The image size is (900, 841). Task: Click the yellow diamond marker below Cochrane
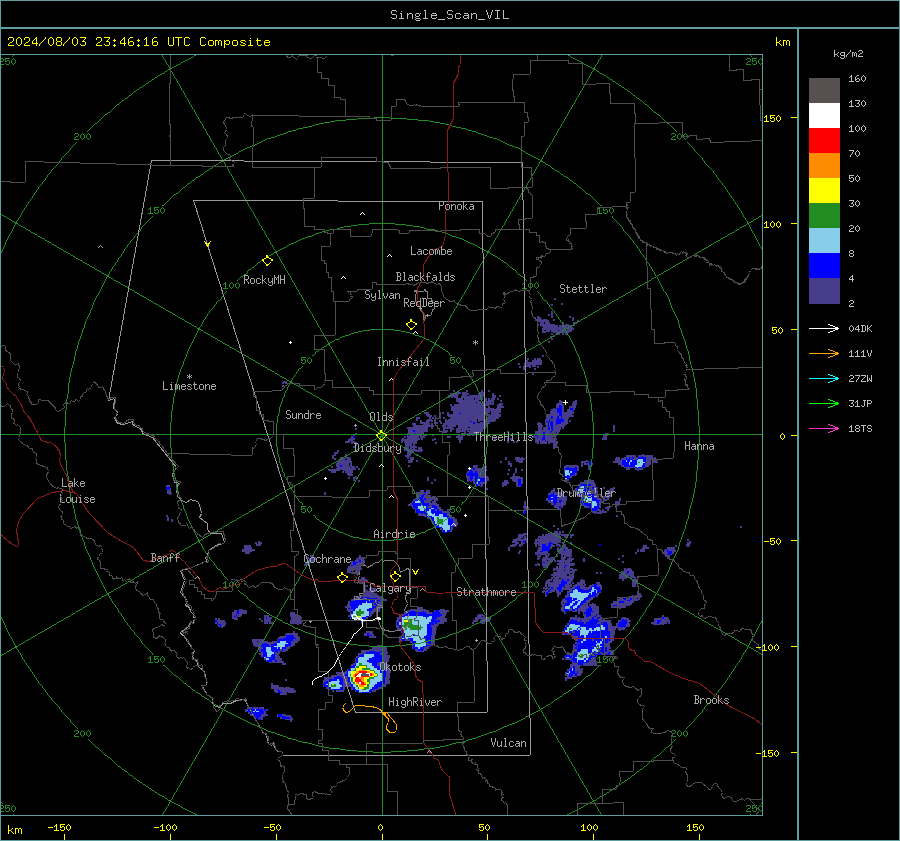point(342,578)
